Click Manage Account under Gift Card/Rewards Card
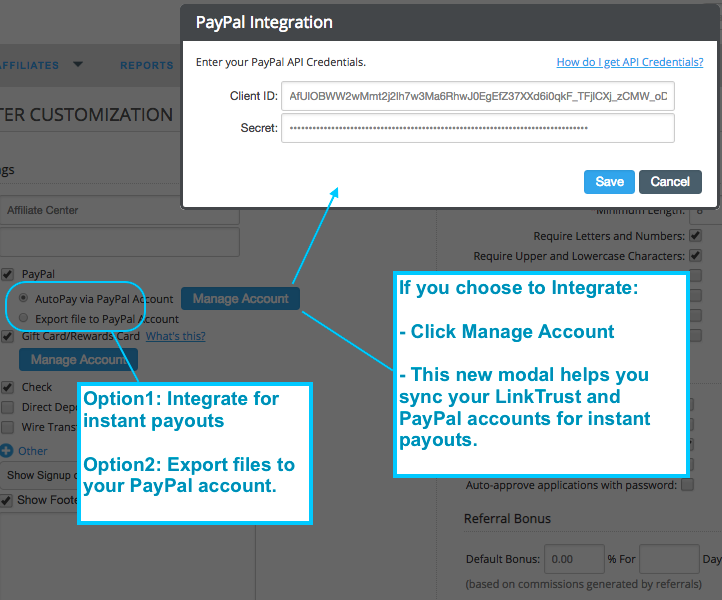The width and height of the screenshot is (722, 600). 78,360
